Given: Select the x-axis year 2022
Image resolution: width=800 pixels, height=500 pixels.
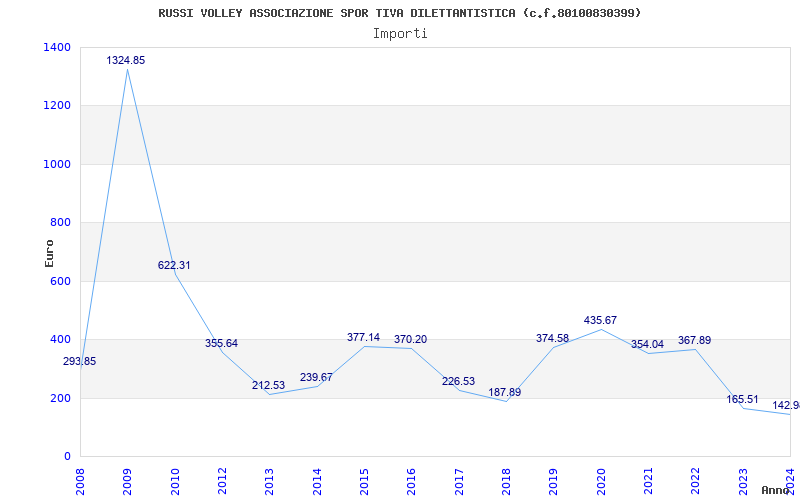Looking at the screenshot, I should 695,481.
